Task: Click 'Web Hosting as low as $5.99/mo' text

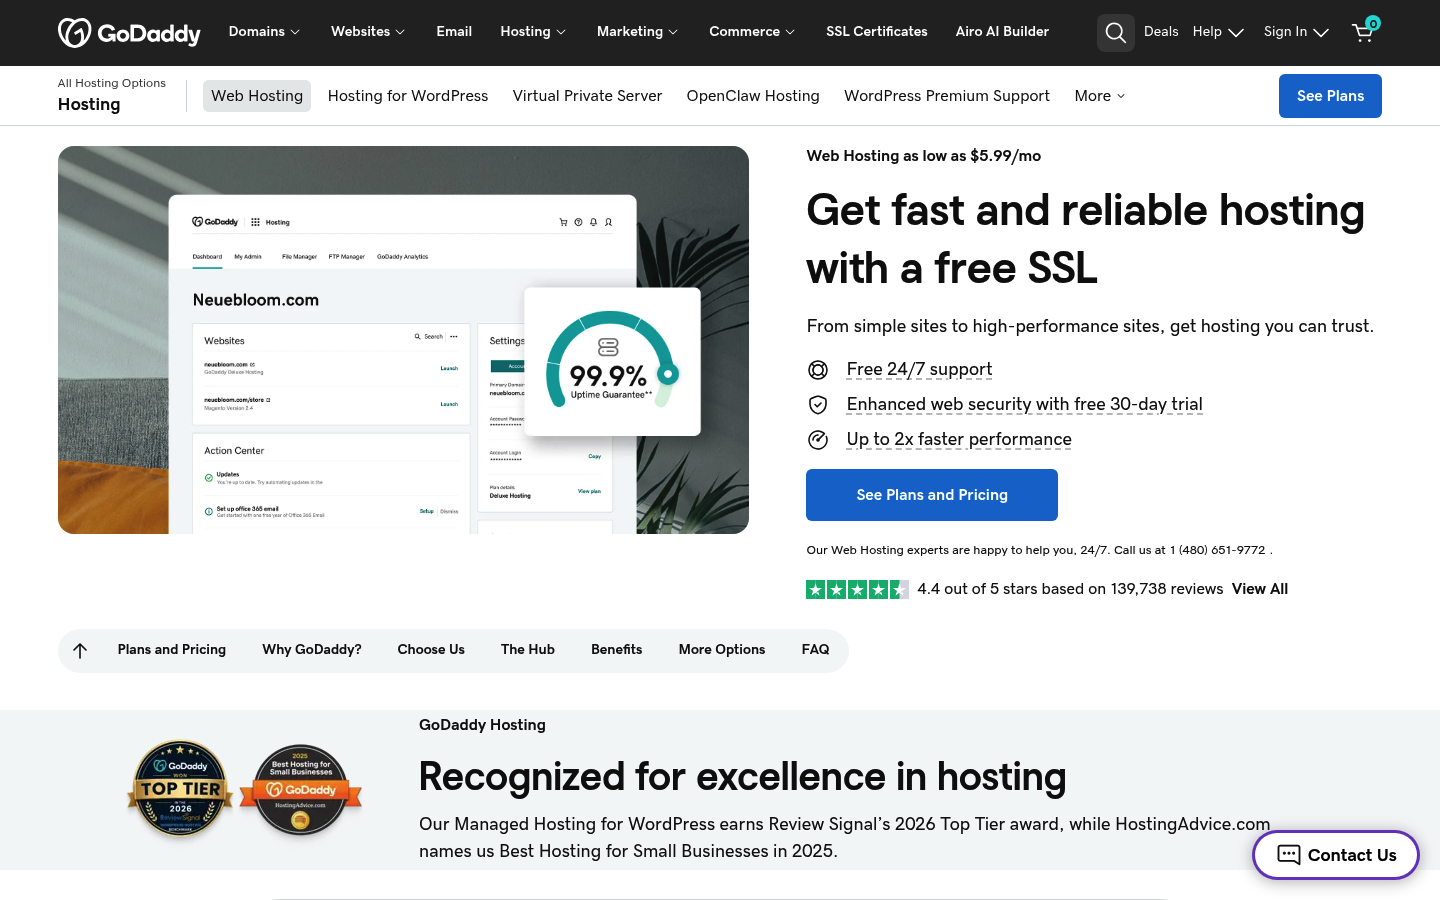Action: point(924,156)
